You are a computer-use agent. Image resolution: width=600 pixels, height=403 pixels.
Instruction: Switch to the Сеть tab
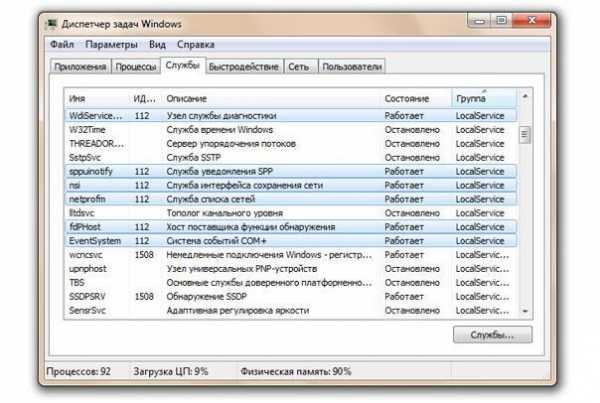299,67
